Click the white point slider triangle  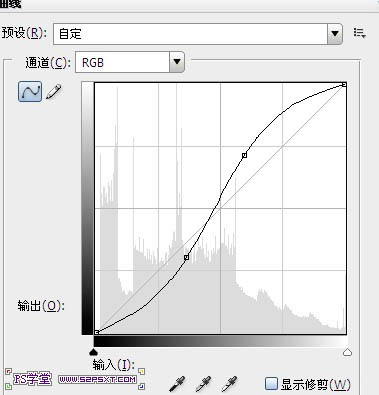pyautogui.click(x=347, y=352)
